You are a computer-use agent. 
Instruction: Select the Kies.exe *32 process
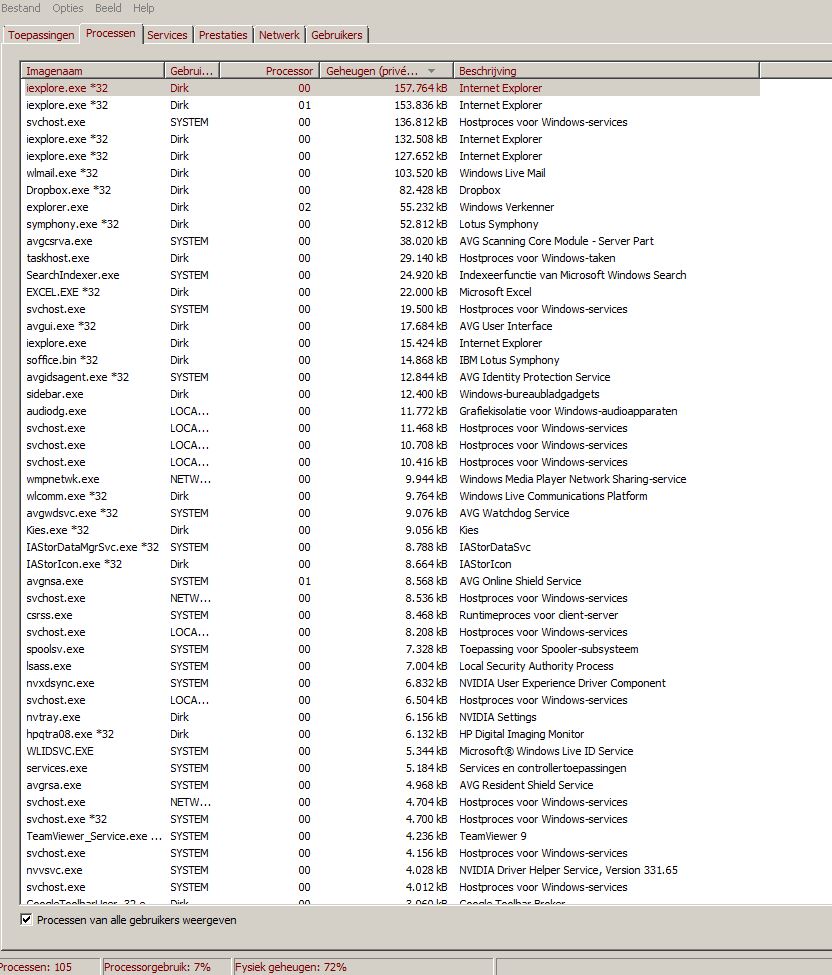[x=391, y=530]
